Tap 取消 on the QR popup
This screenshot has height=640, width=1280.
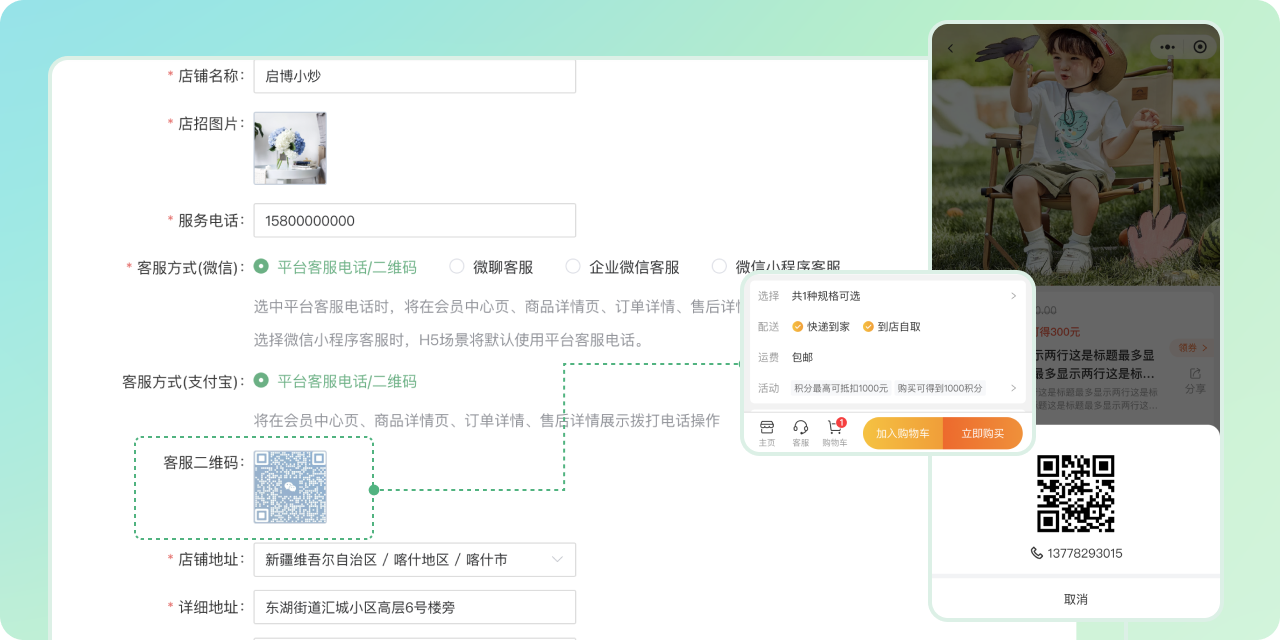(1076, 599)
